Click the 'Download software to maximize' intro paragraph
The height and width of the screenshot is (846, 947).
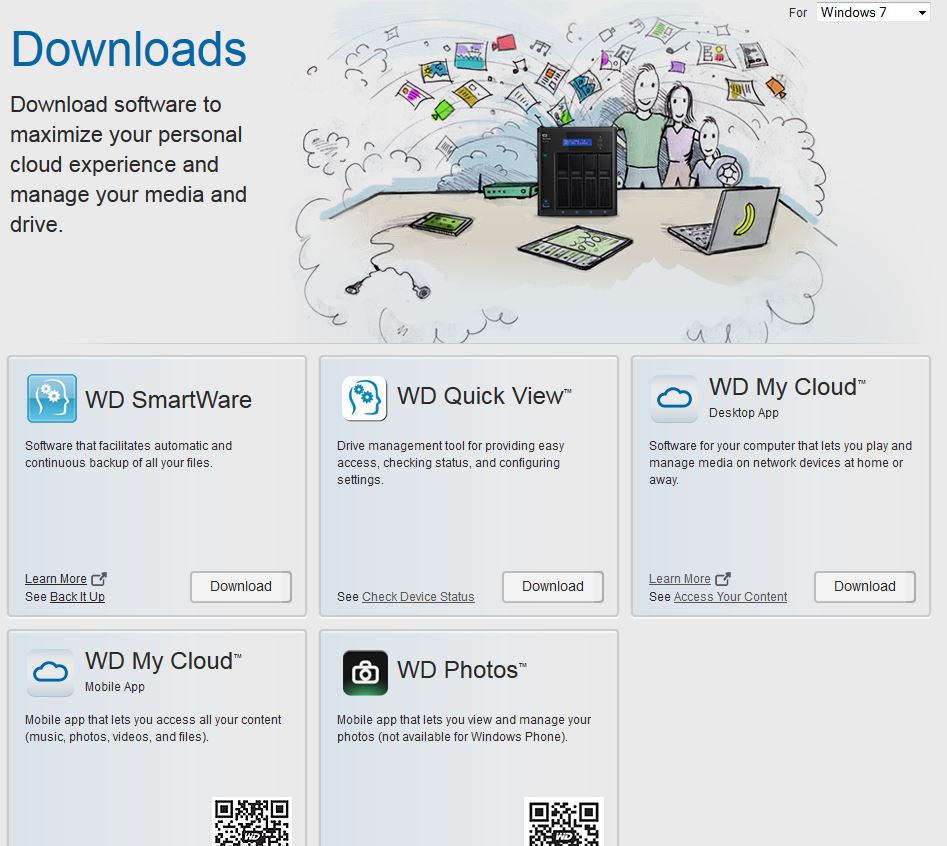[x=129, y=164]
